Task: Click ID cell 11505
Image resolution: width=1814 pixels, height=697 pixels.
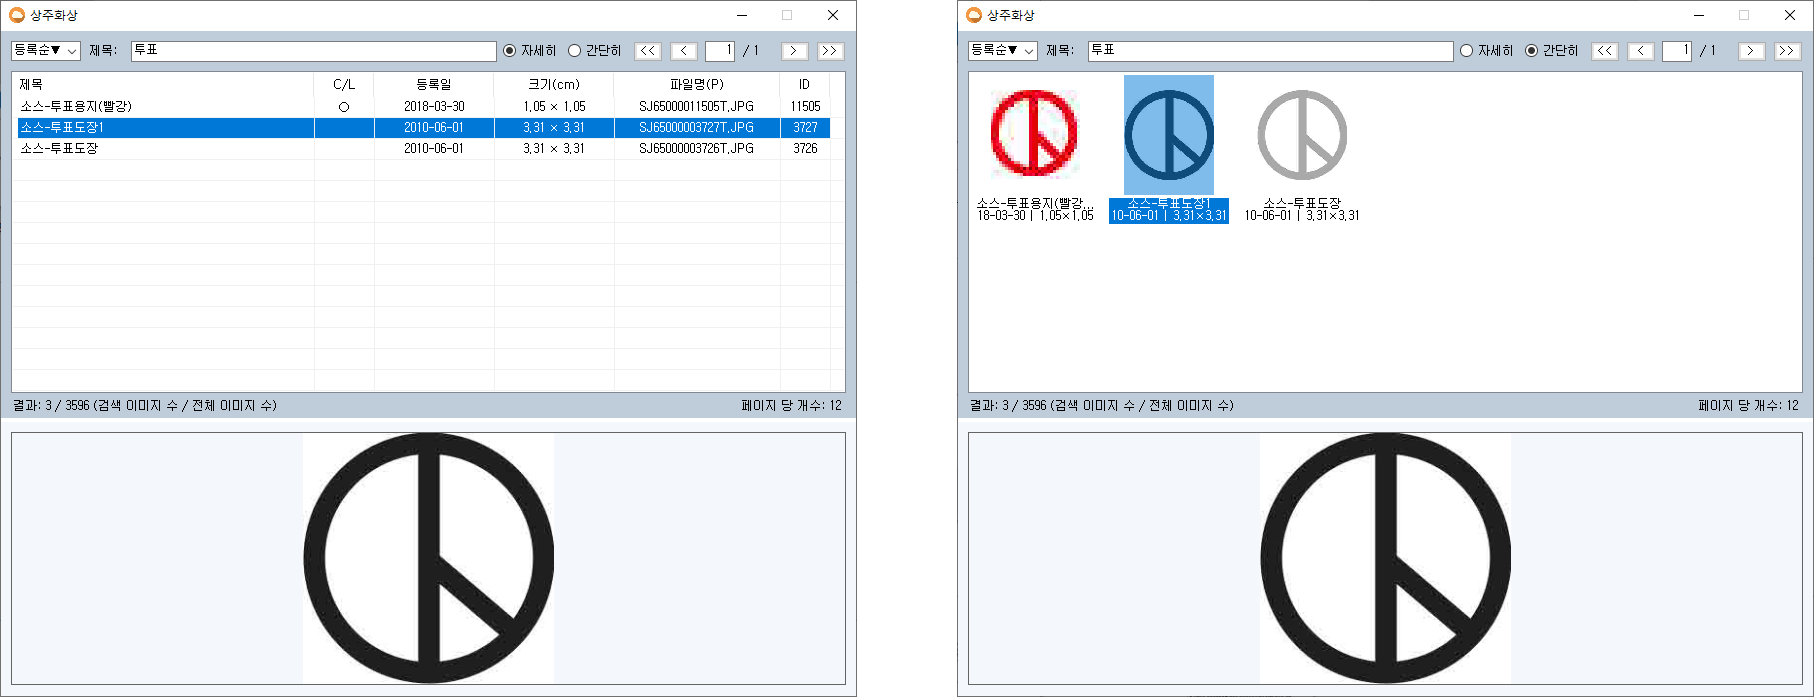Action: (x=805, y=106)
